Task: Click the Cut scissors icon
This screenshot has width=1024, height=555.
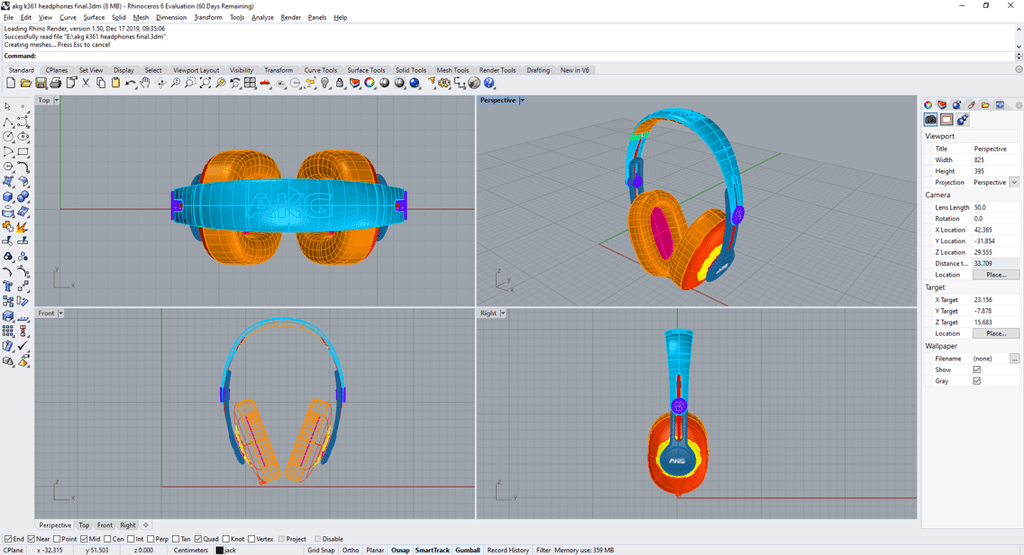Action: (x=86, y=83)
